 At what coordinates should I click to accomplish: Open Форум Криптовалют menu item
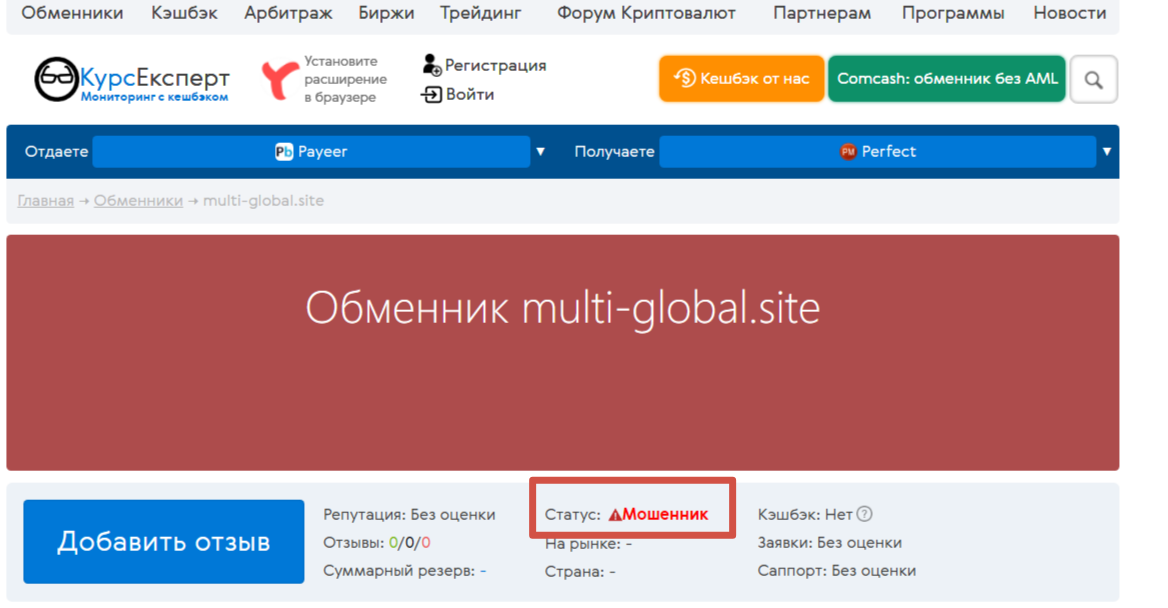point(646,13)
